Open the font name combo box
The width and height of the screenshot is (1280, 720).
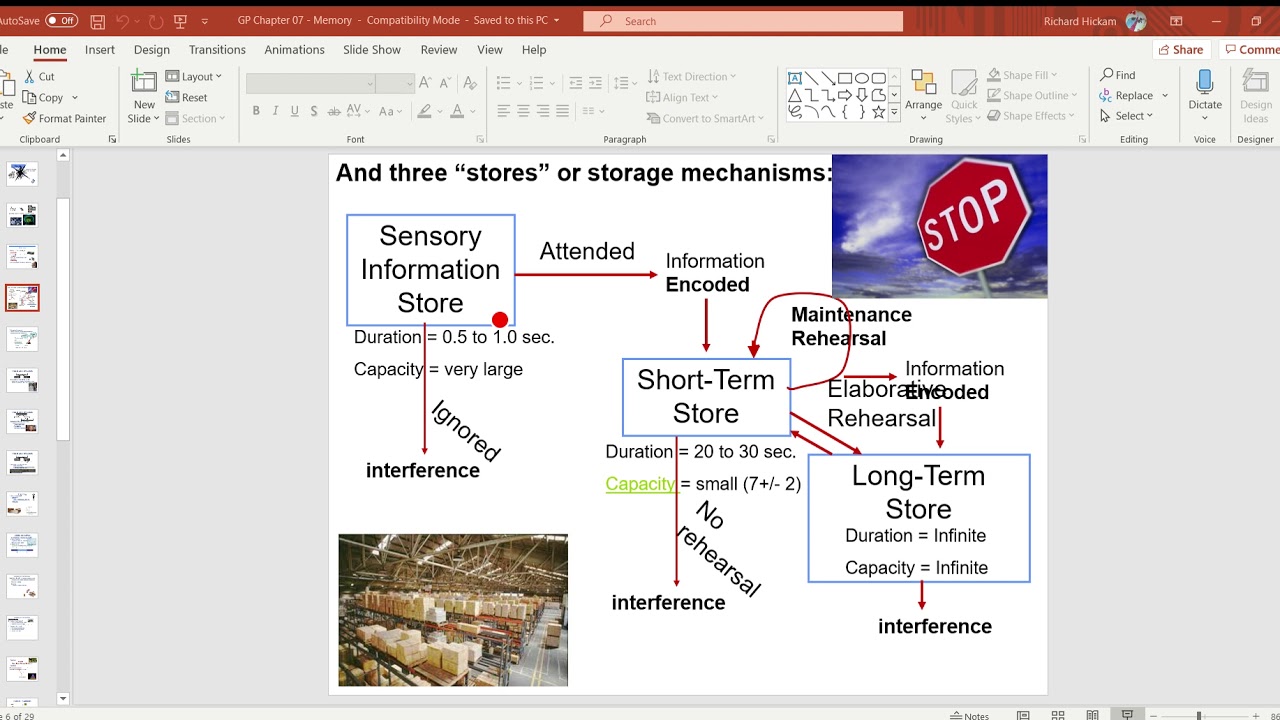(x=311, y=84)
